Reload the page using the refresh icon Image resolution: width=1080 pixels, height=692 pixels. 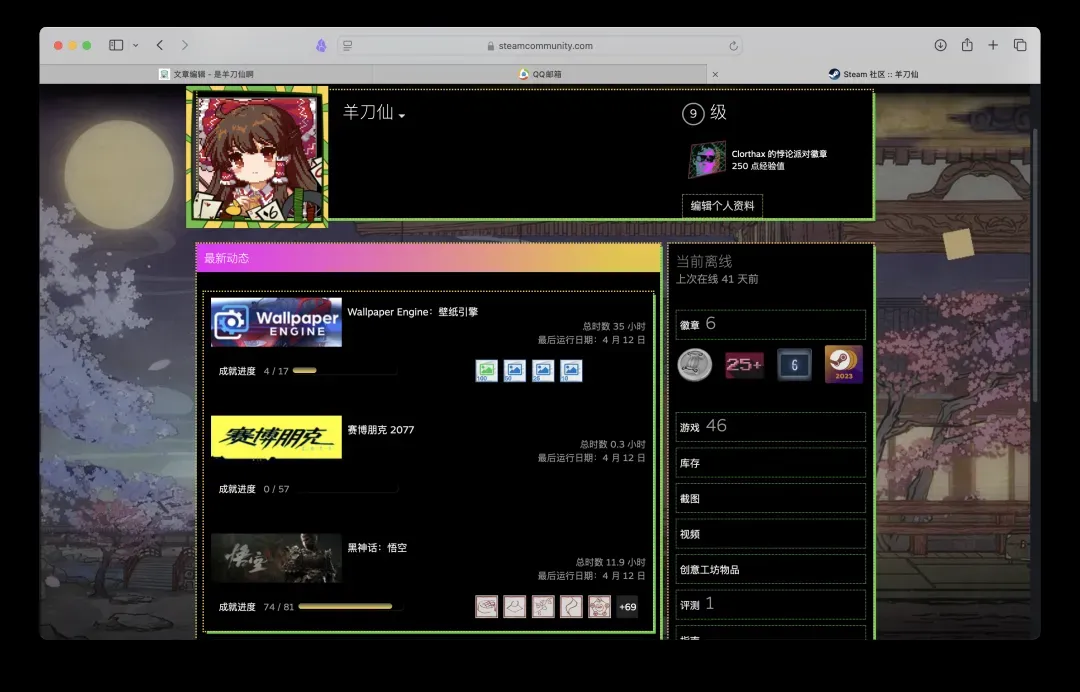point(733,46)
